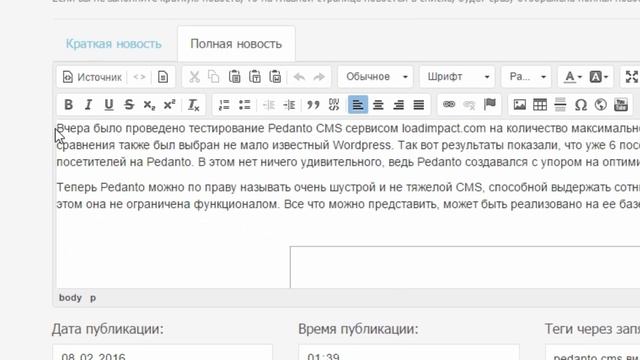
Task: Click the Copy icon
Action: pyautogui.click(x=214, y=77)
